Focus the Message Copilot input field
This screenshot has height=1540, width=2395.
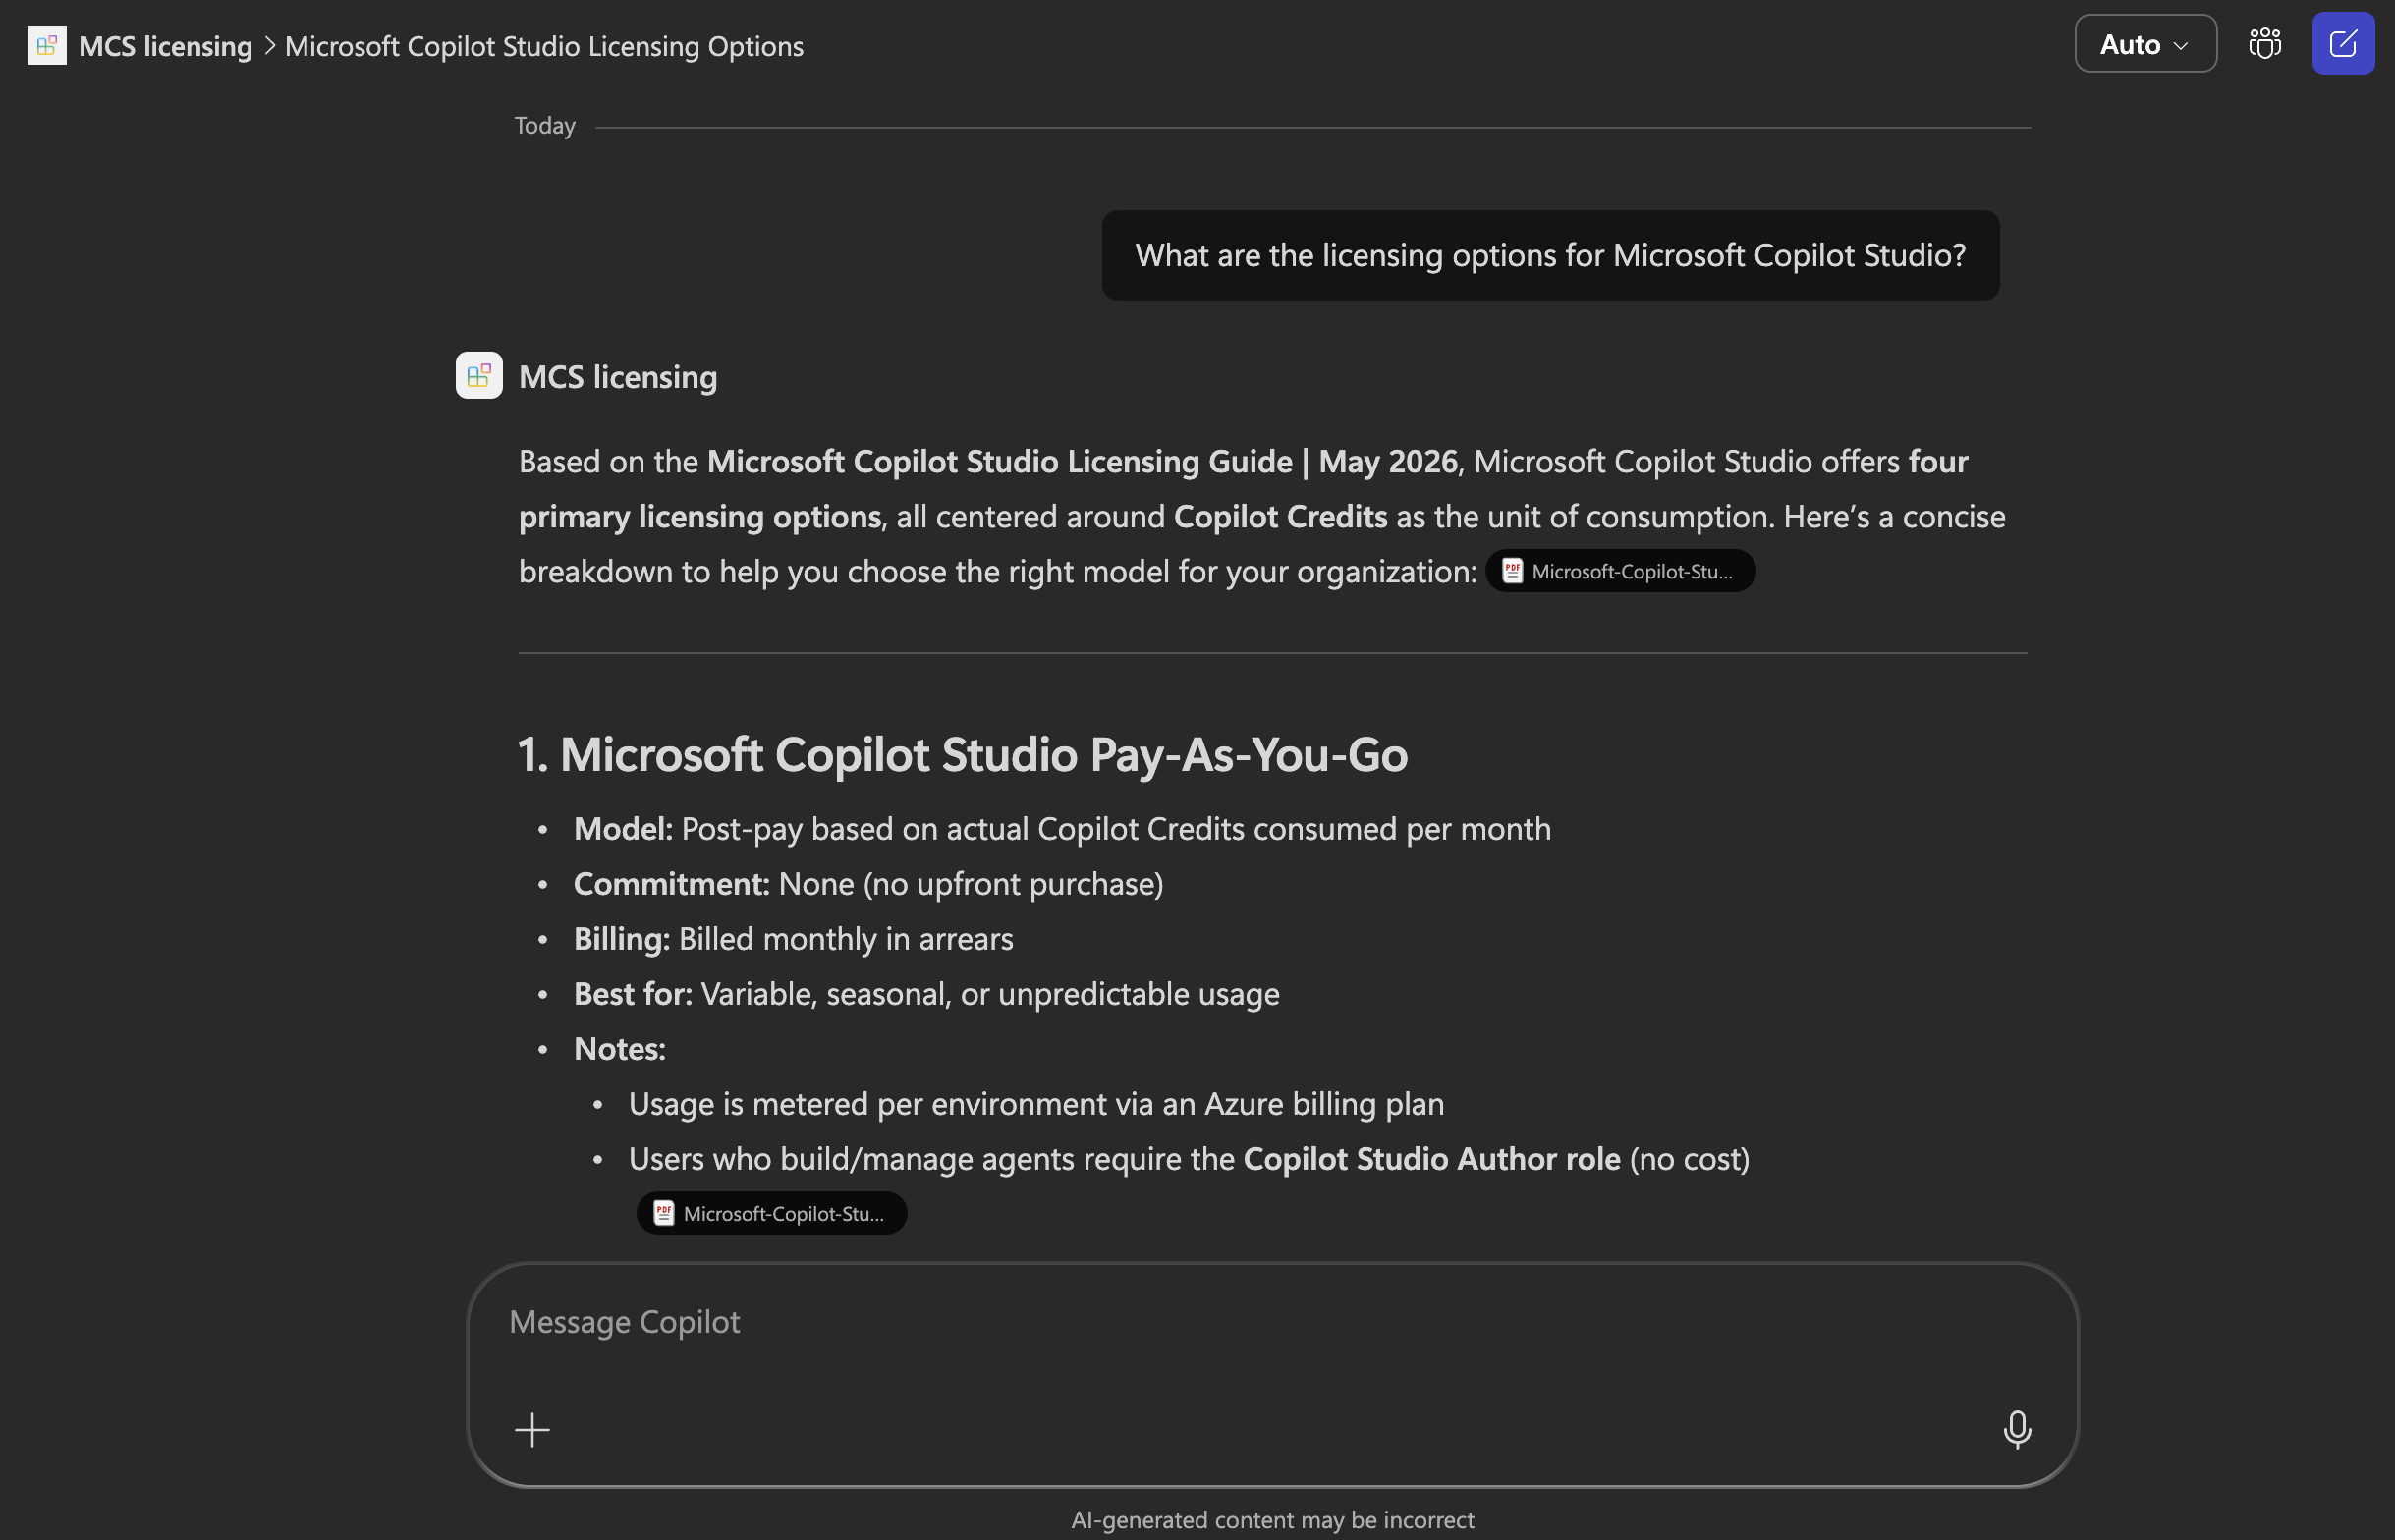tap(1272, 1322)
